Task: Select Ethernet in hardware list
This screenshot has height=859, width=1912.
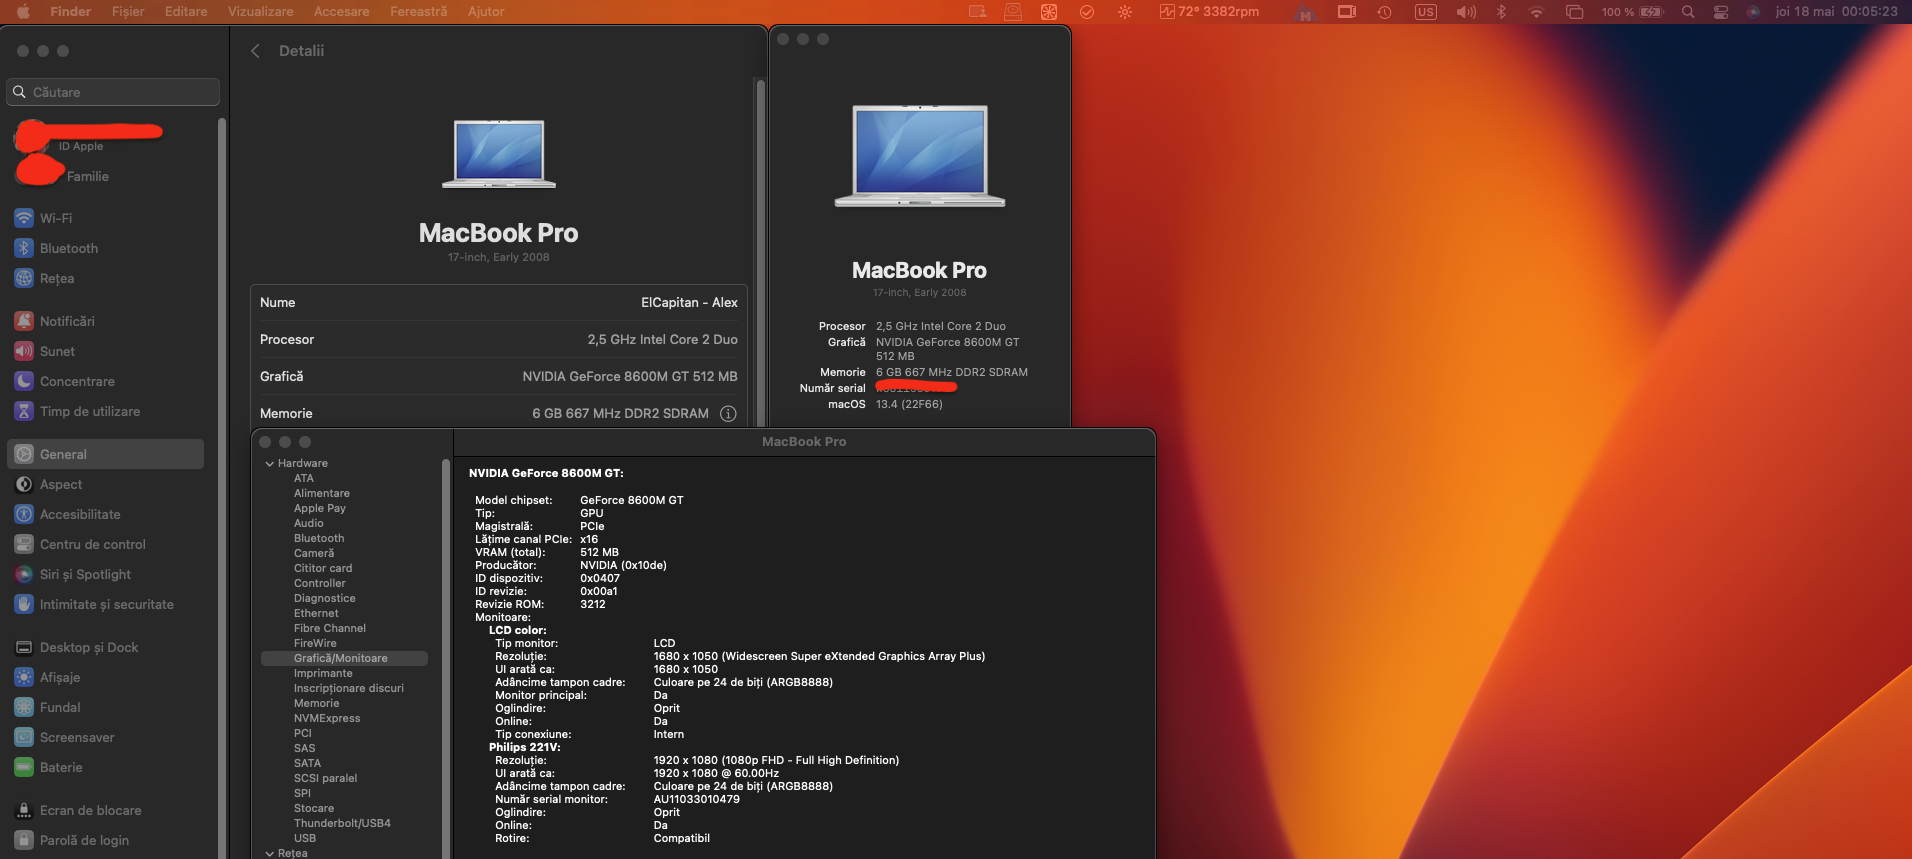Action: tap(316, 613)
